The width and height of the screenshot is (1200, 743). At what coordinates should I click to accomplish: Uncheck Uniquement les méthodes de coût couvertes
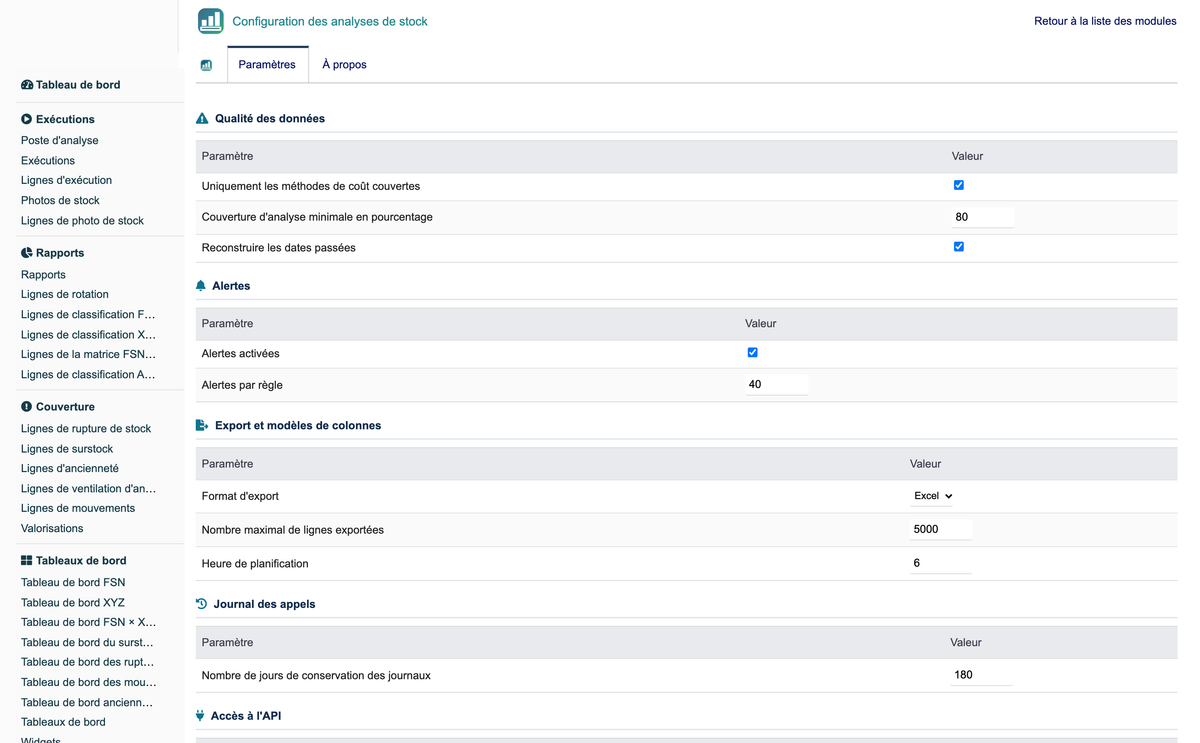959,185
